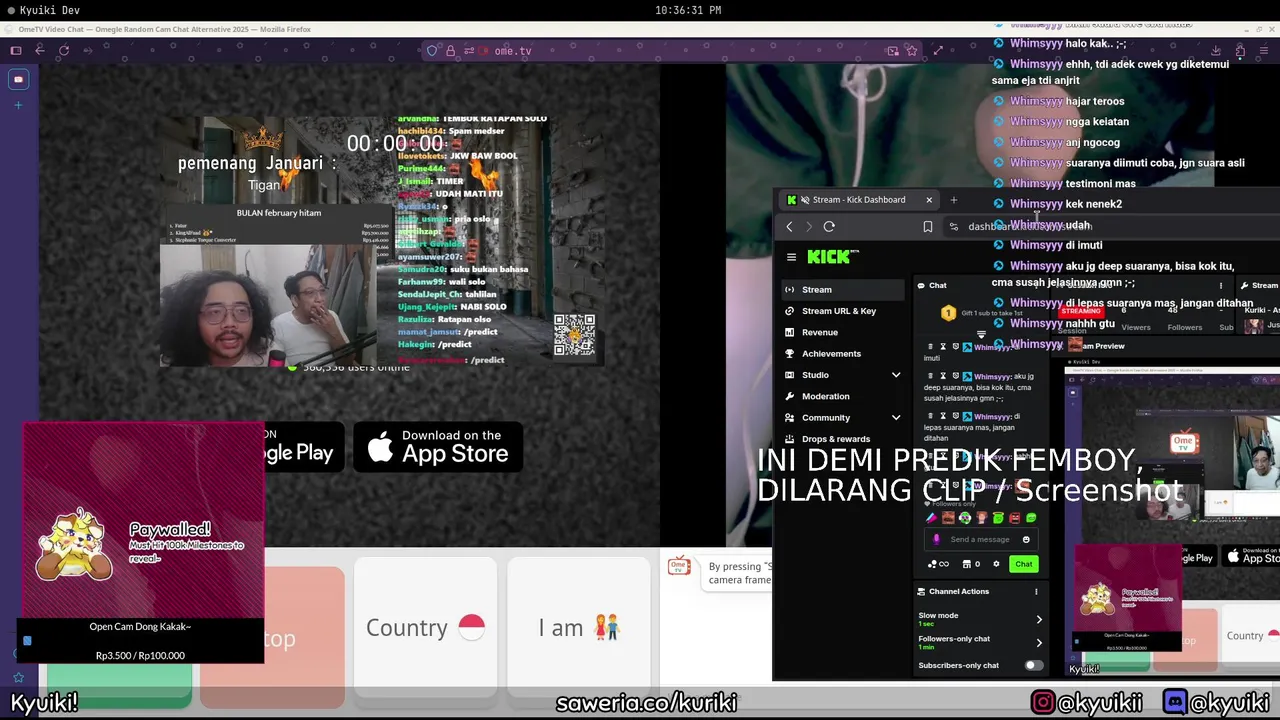1280x720 pixels.
Task: Click the Discord @kyuiki handle
Action: [x=1217, y=703]
